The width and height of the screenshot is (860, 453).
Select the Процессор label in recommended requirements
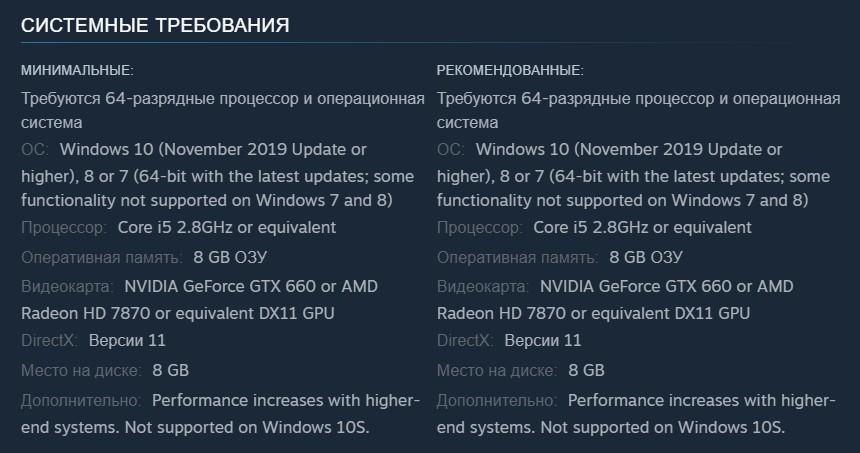pos(479,228)
